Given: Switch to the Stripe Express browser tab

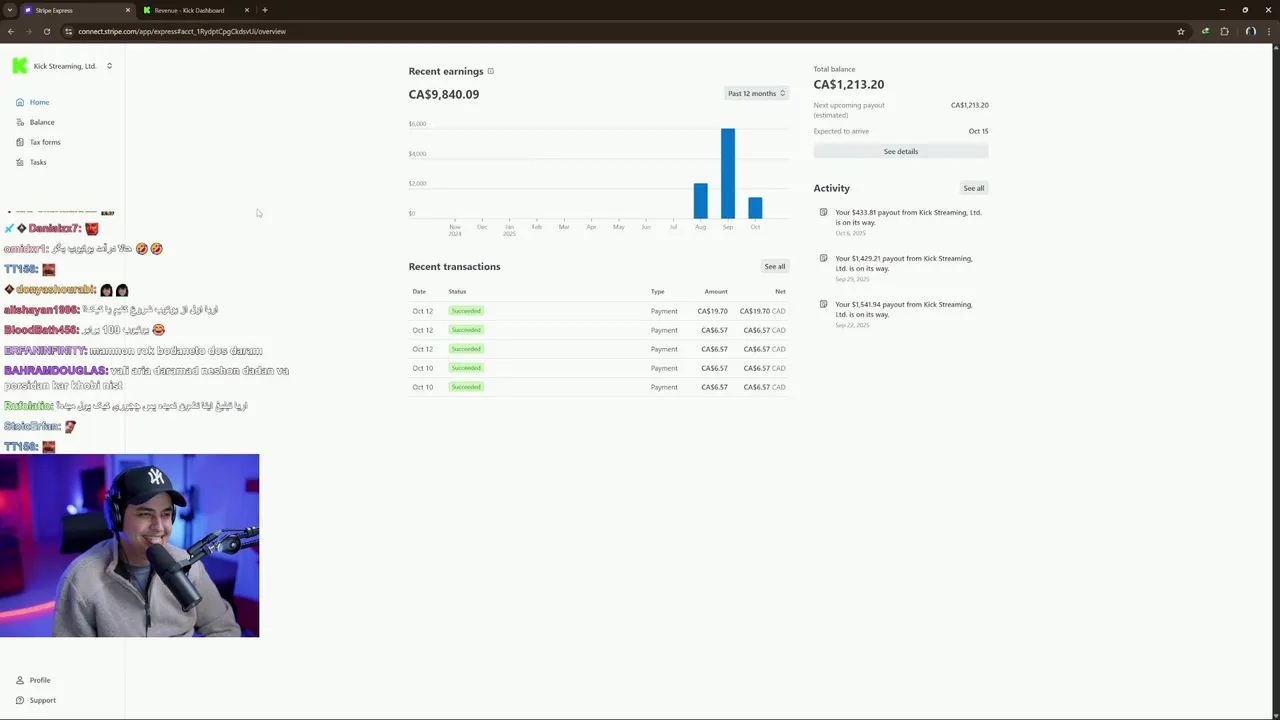Looking at the screenshot, I should coord(76,10).
